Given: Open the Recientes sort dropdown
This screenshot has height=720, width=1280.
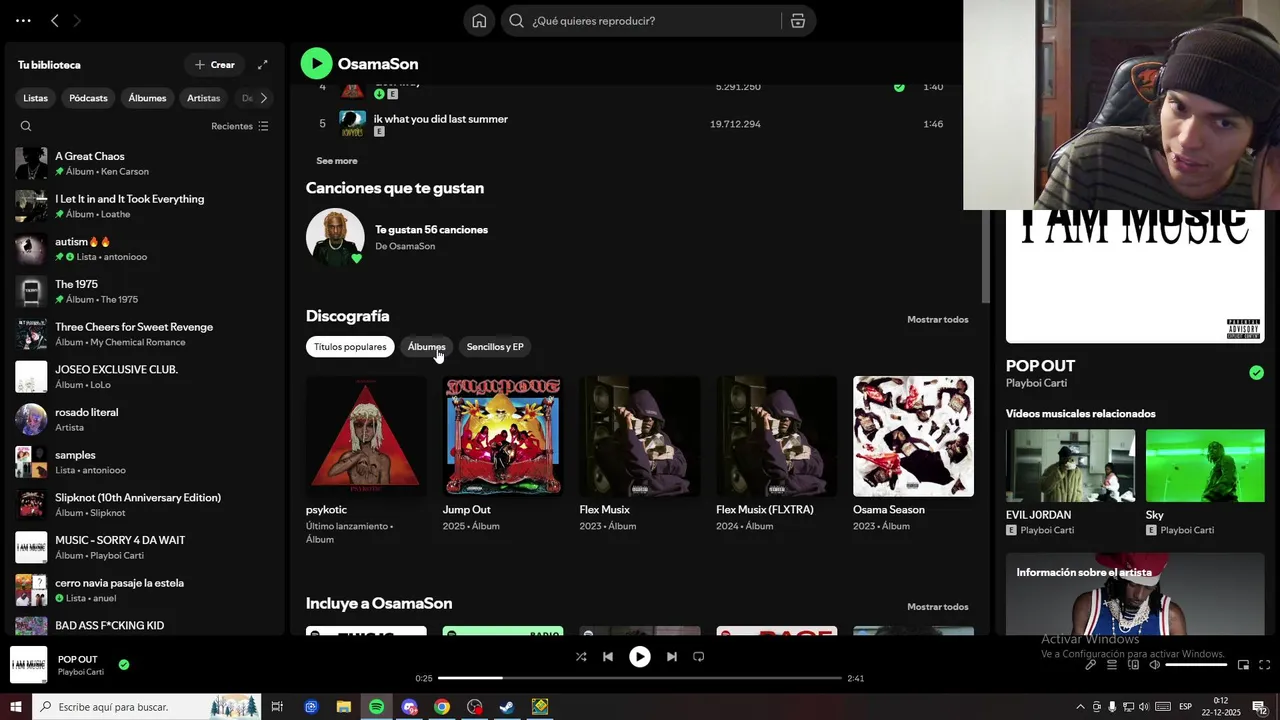Looking at the screenshot, I should coord(240,126).
